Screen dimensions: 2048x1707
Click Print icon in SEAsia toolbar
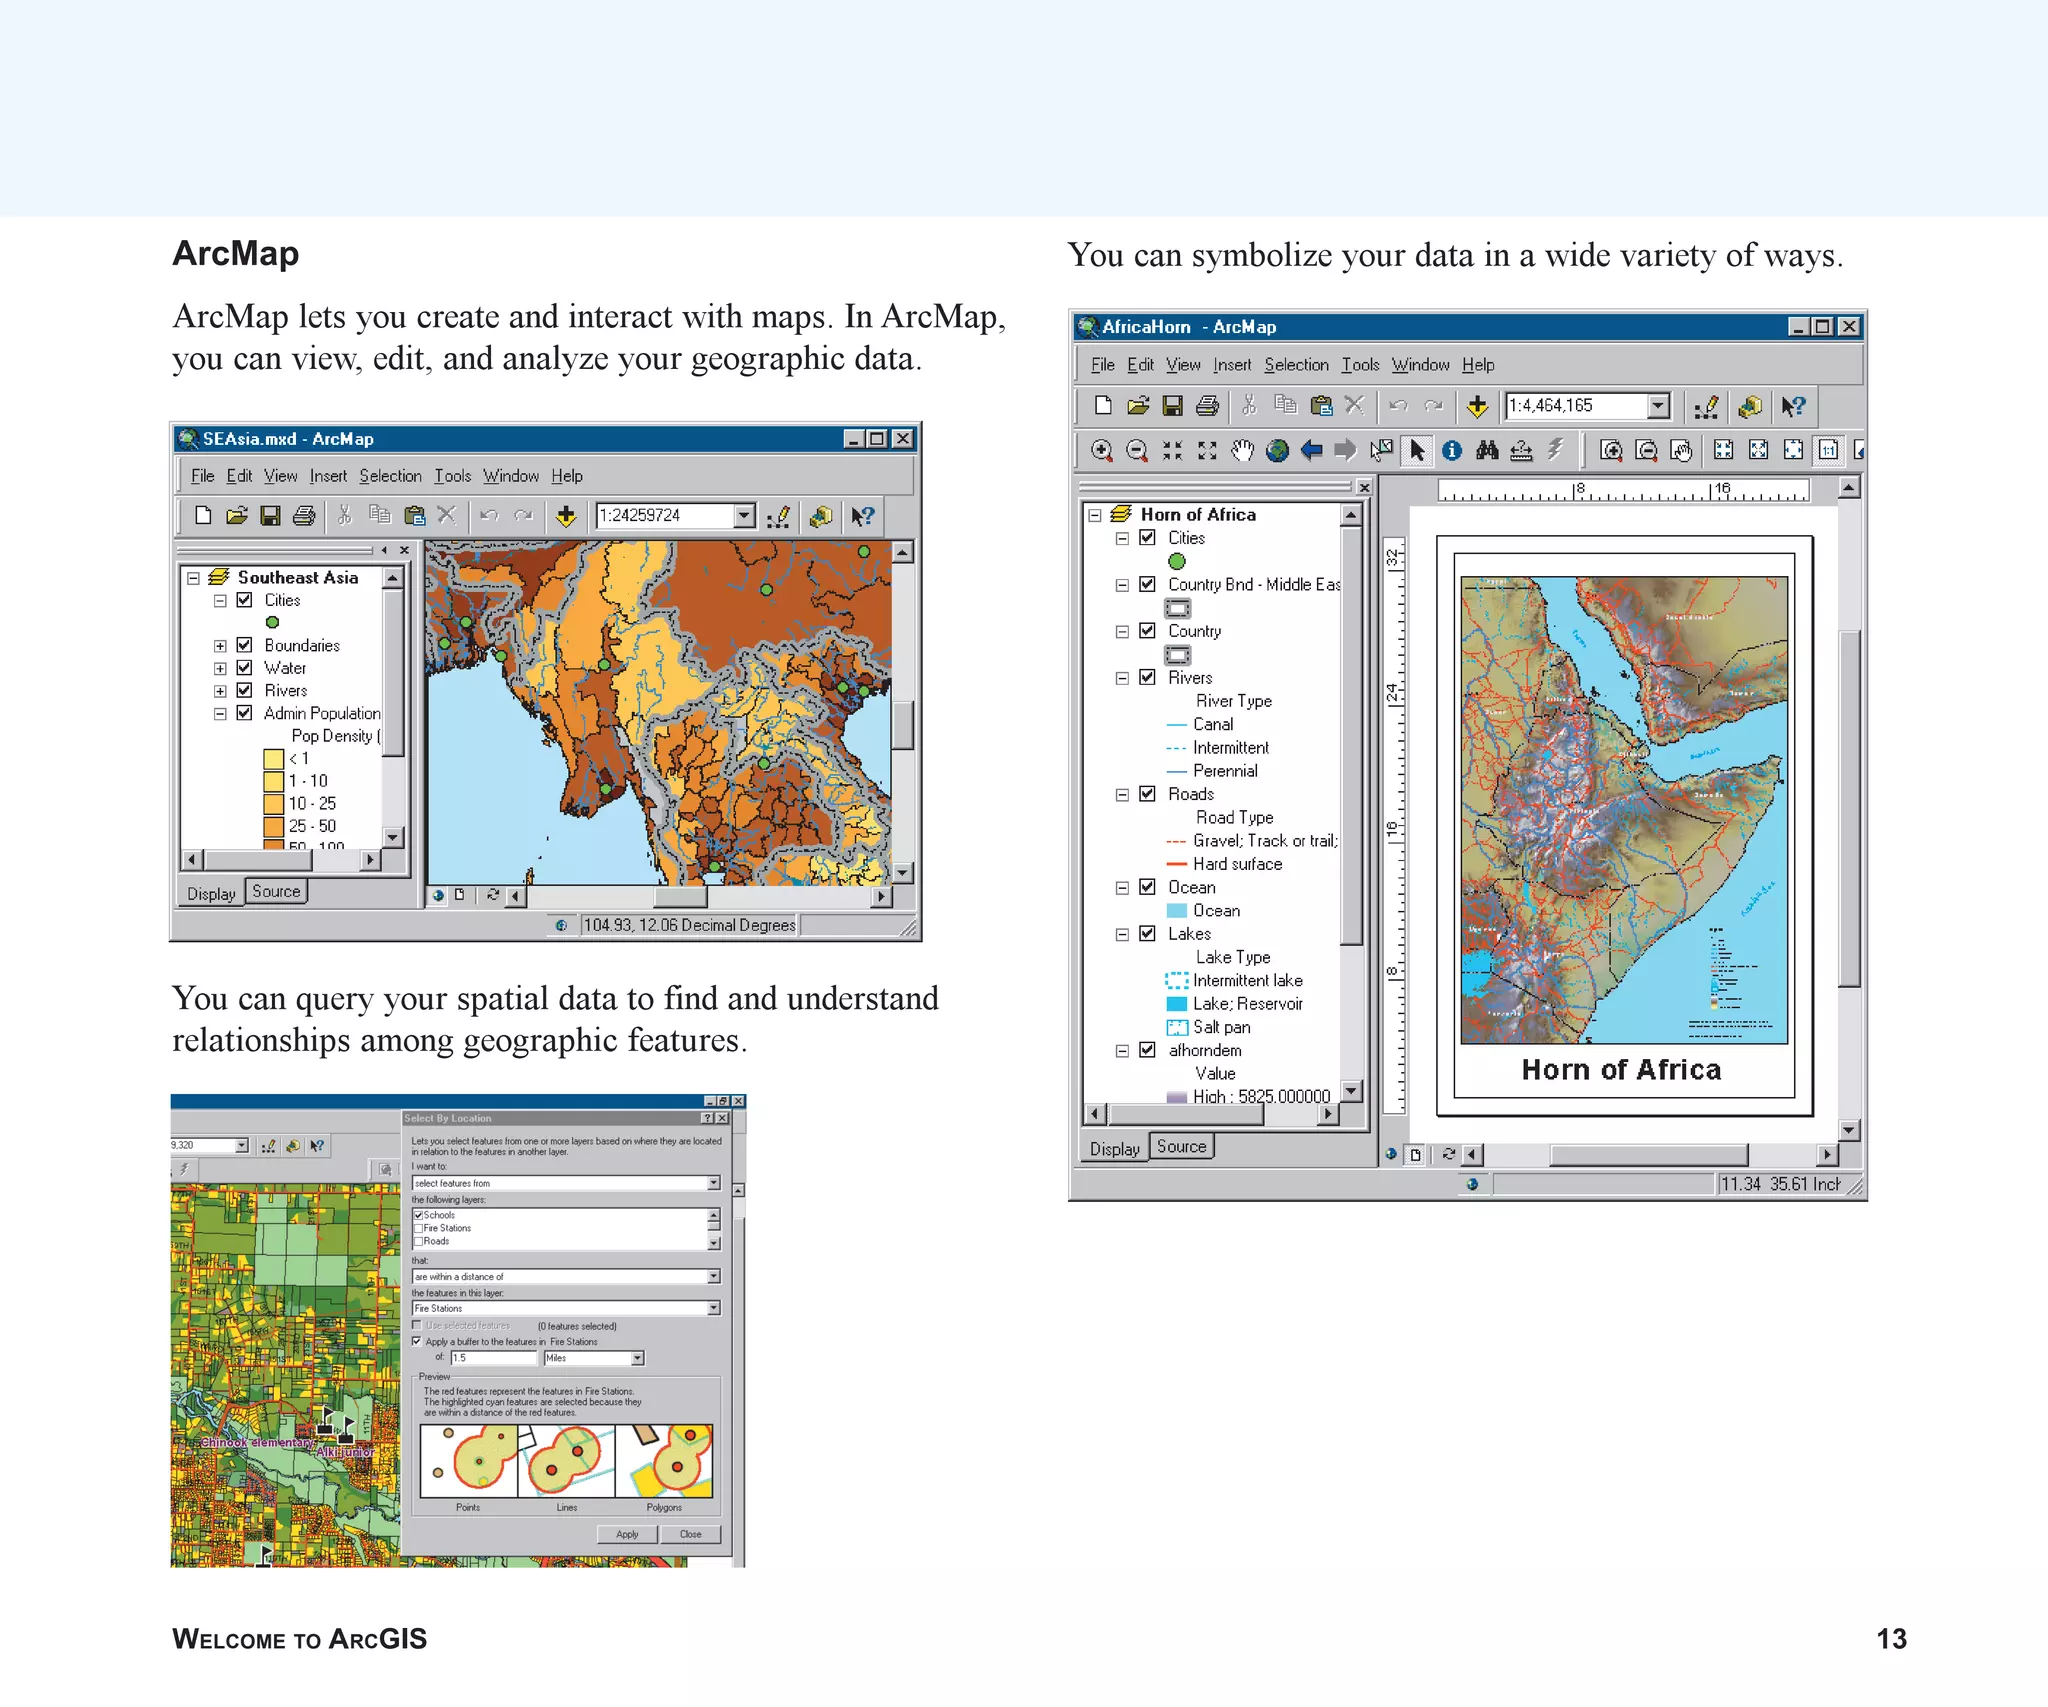point(304,516)
